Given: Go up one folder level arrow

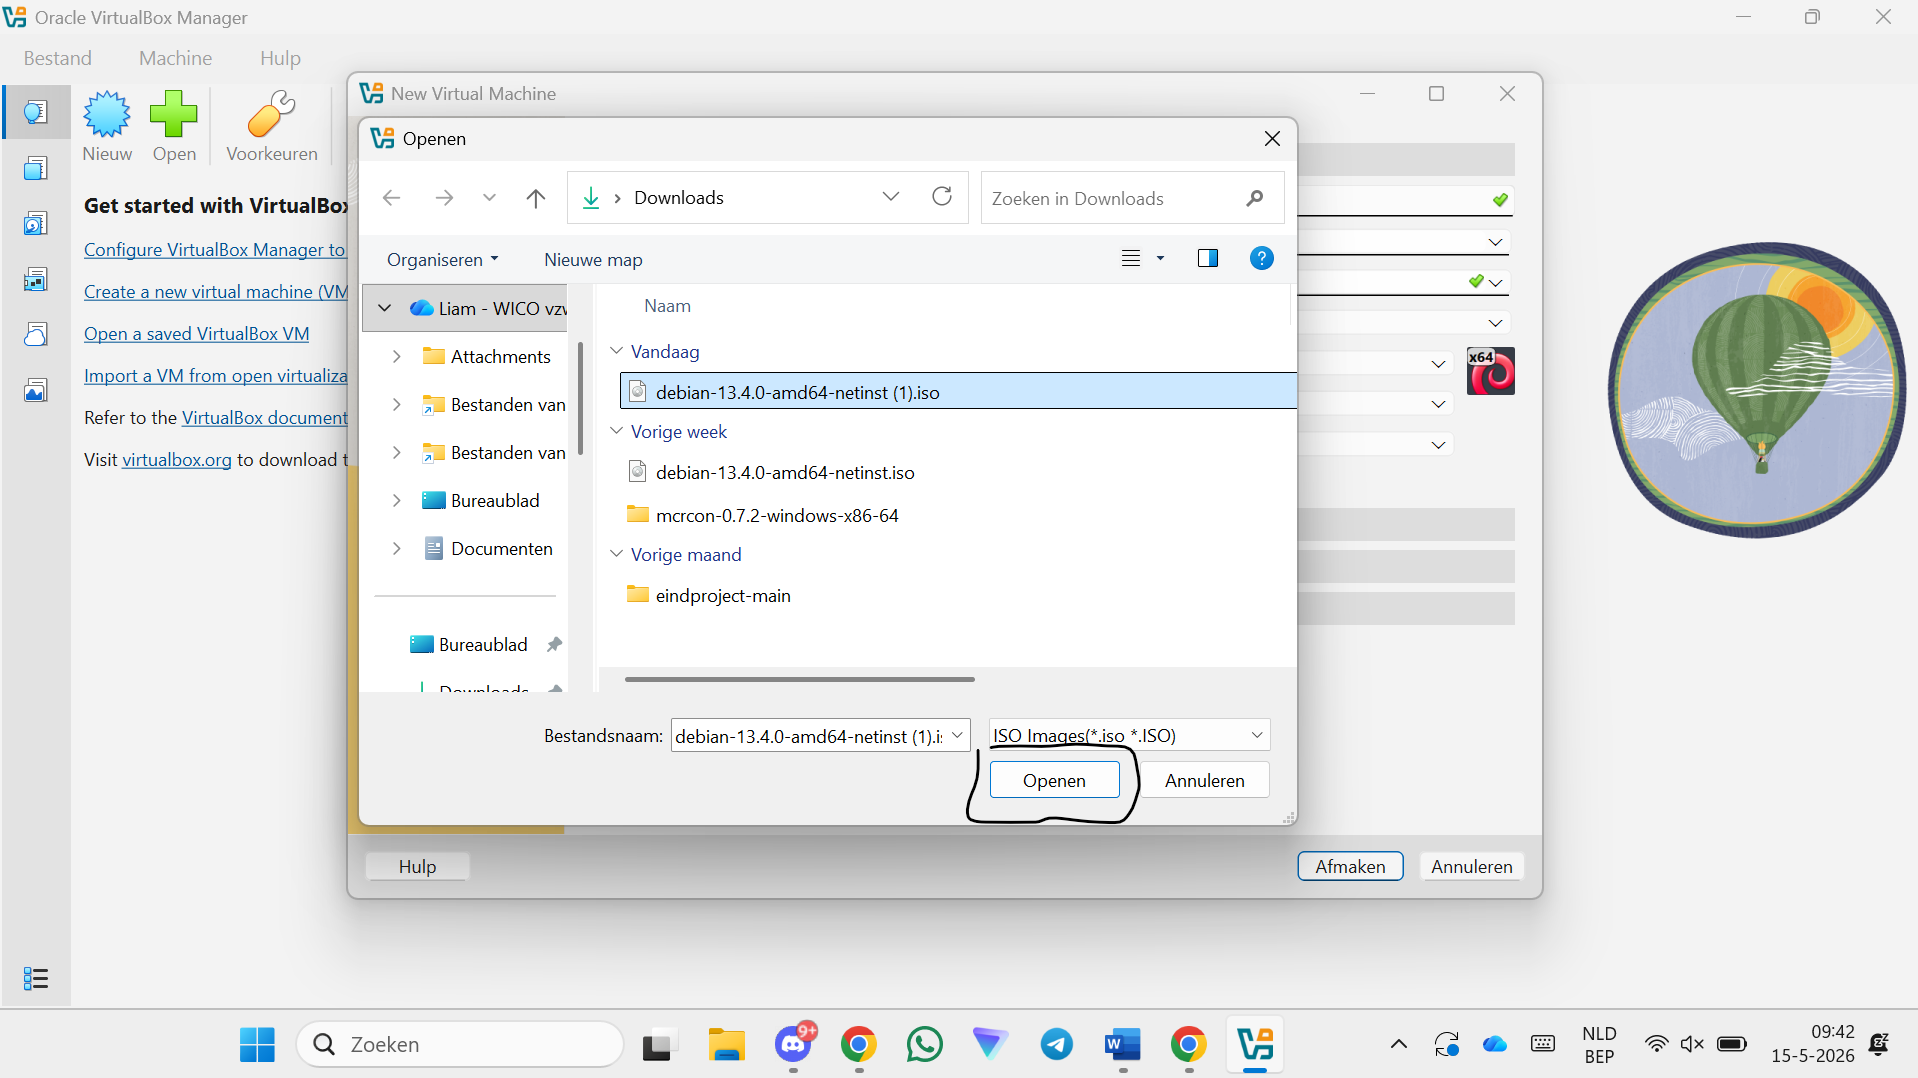Looking at the screenshot, I should coord(536,198).
